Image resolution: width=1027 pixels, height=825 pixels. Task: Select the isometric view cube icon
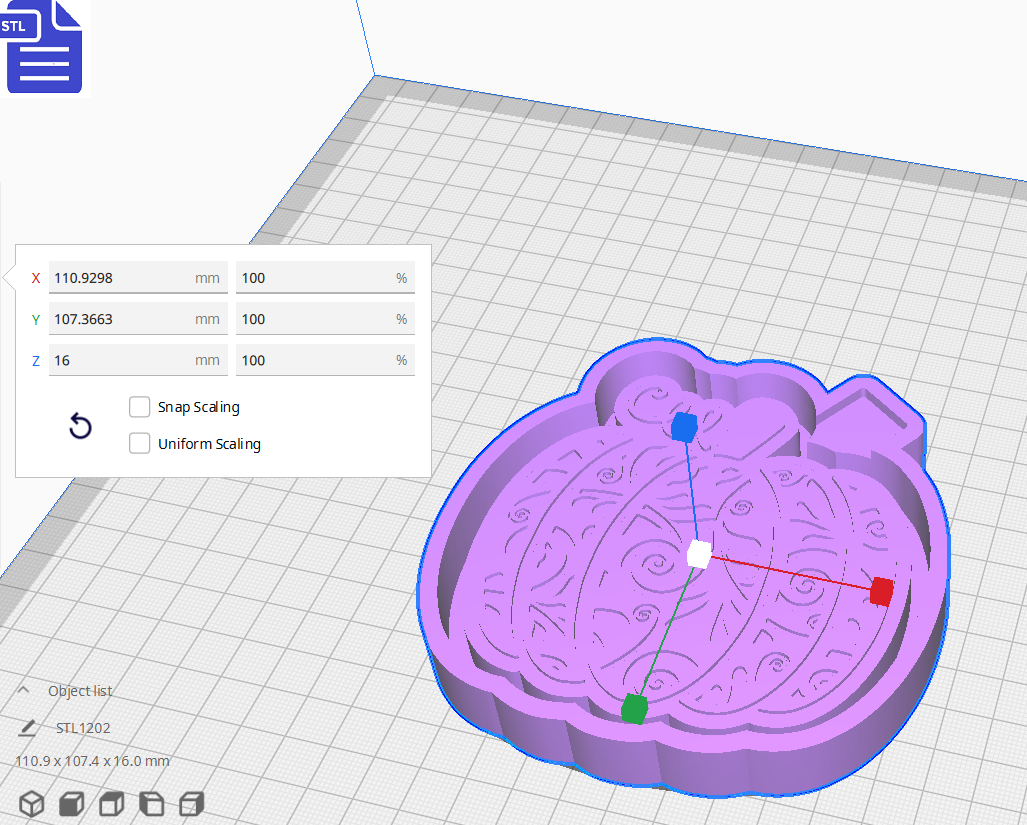pyautogui.click(x=31, y=803)
